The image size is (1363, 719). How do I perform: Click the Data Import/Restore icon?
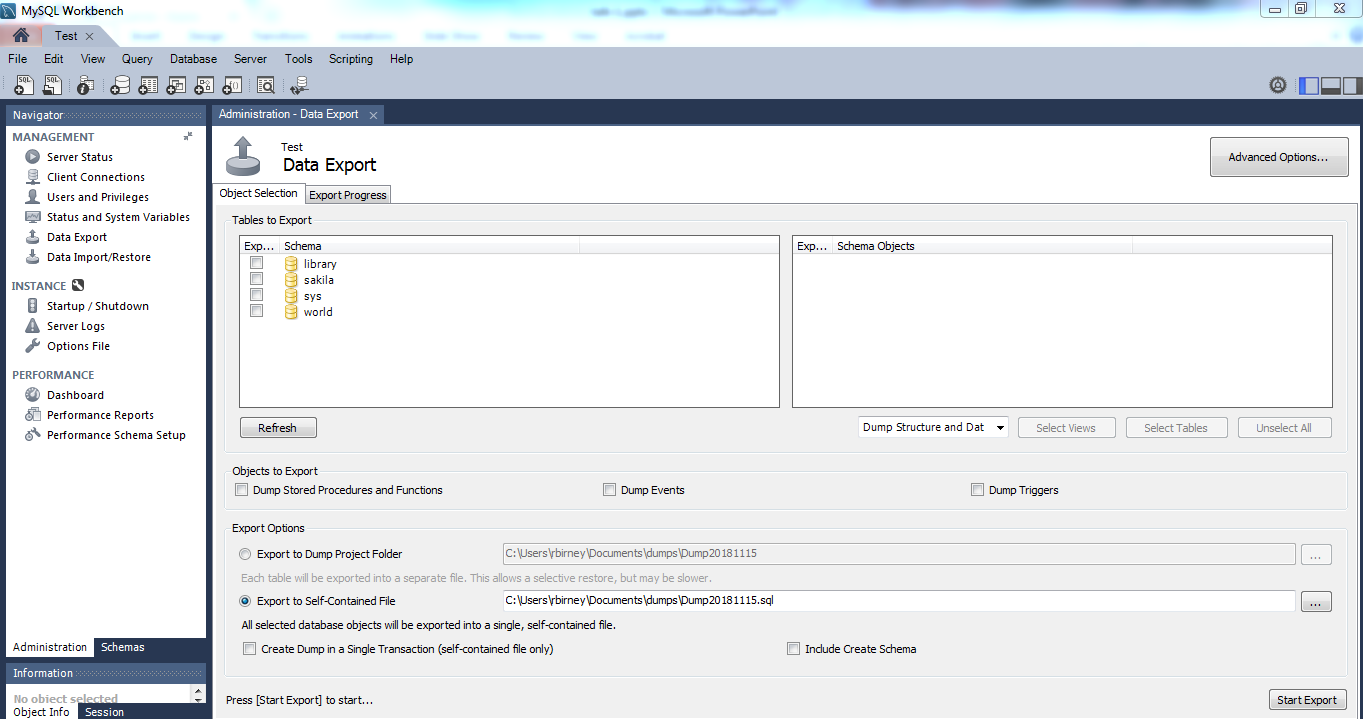tap(33, 257)
